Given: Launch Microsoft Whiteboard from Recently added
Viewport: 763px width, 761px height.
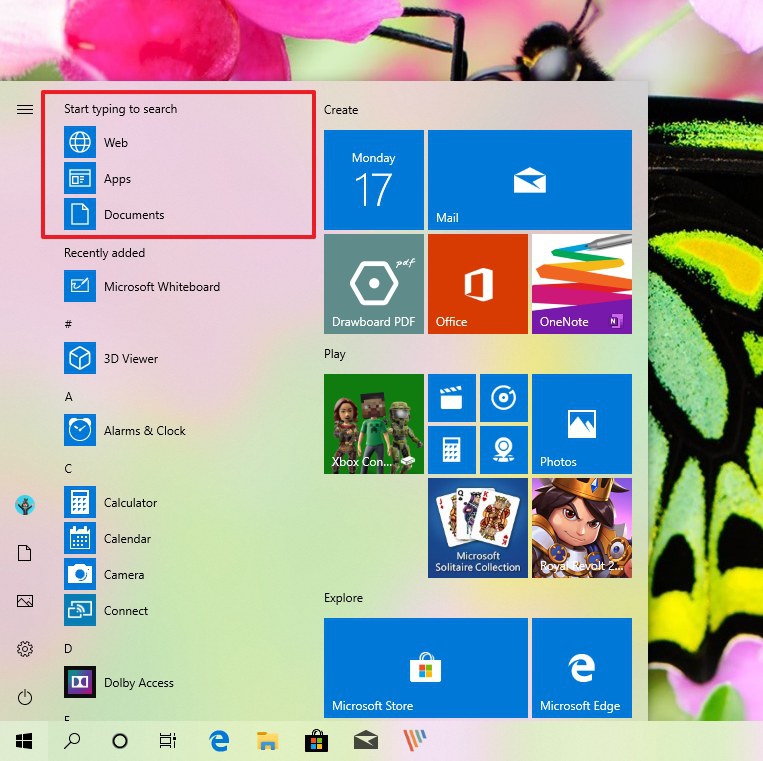Looking at the screenshot, I should tap(160, 287).
